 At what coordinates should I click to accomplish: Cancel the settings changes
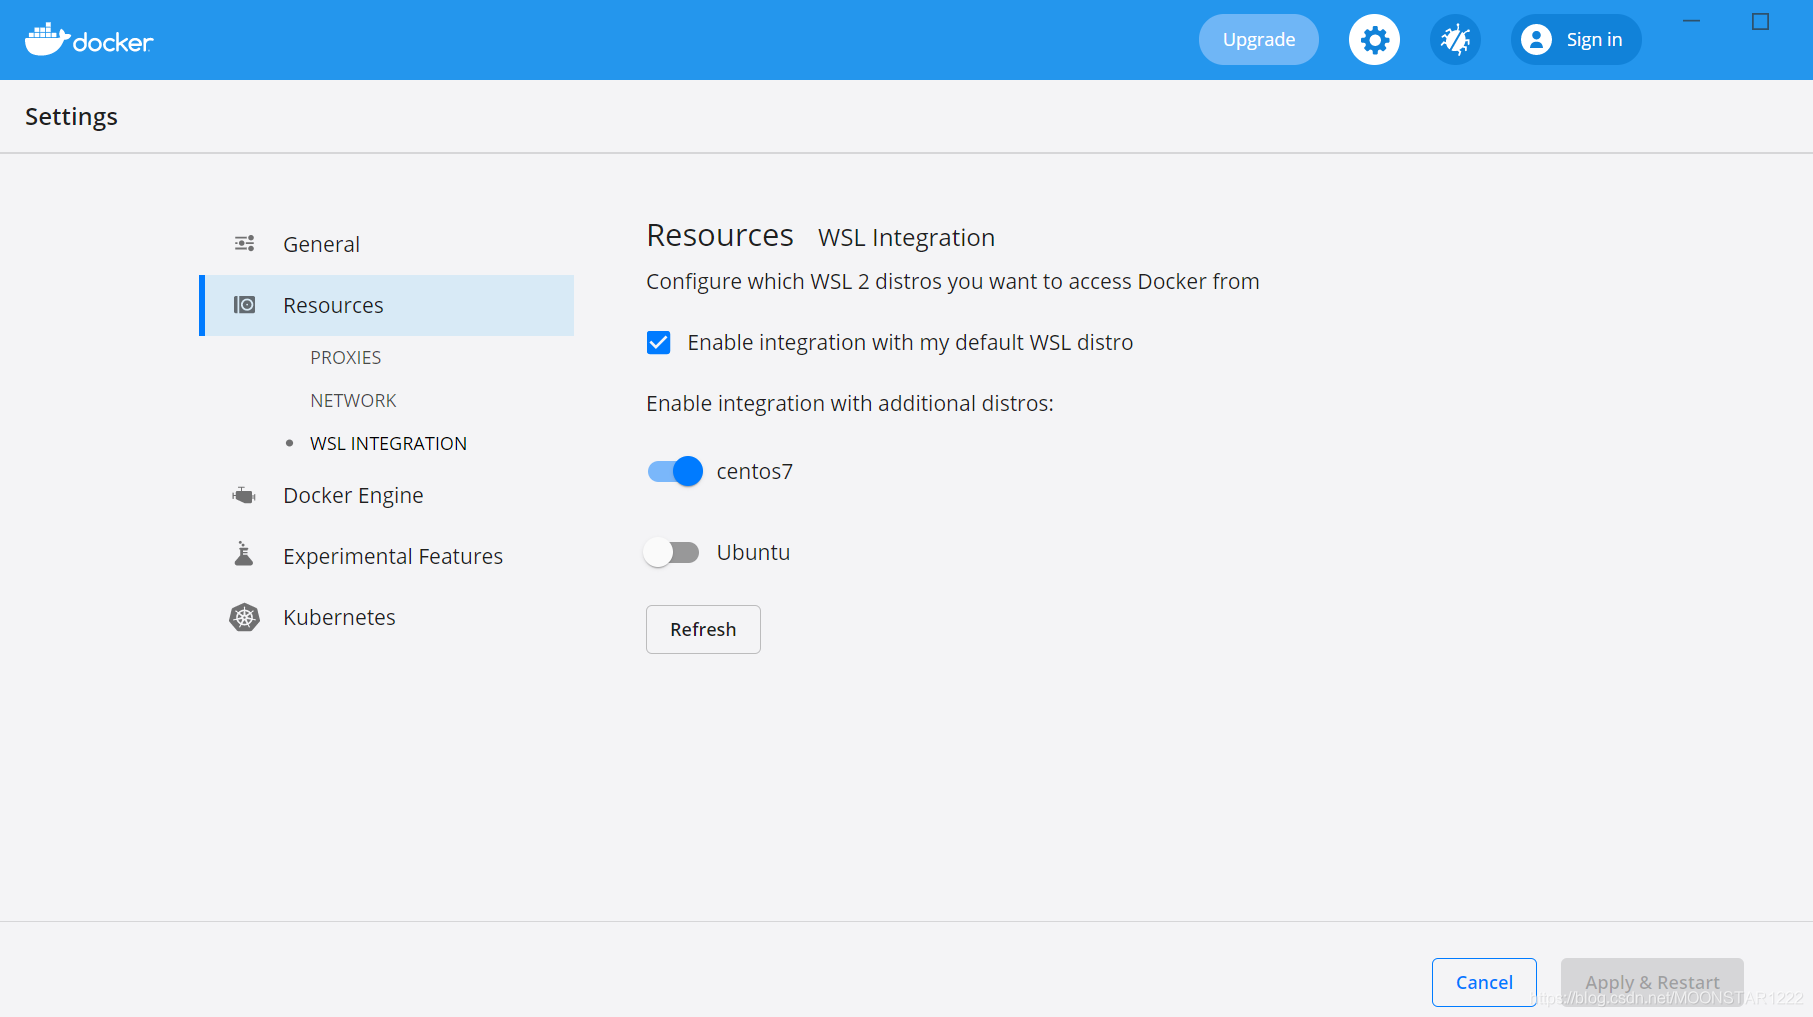point(1484,982)
